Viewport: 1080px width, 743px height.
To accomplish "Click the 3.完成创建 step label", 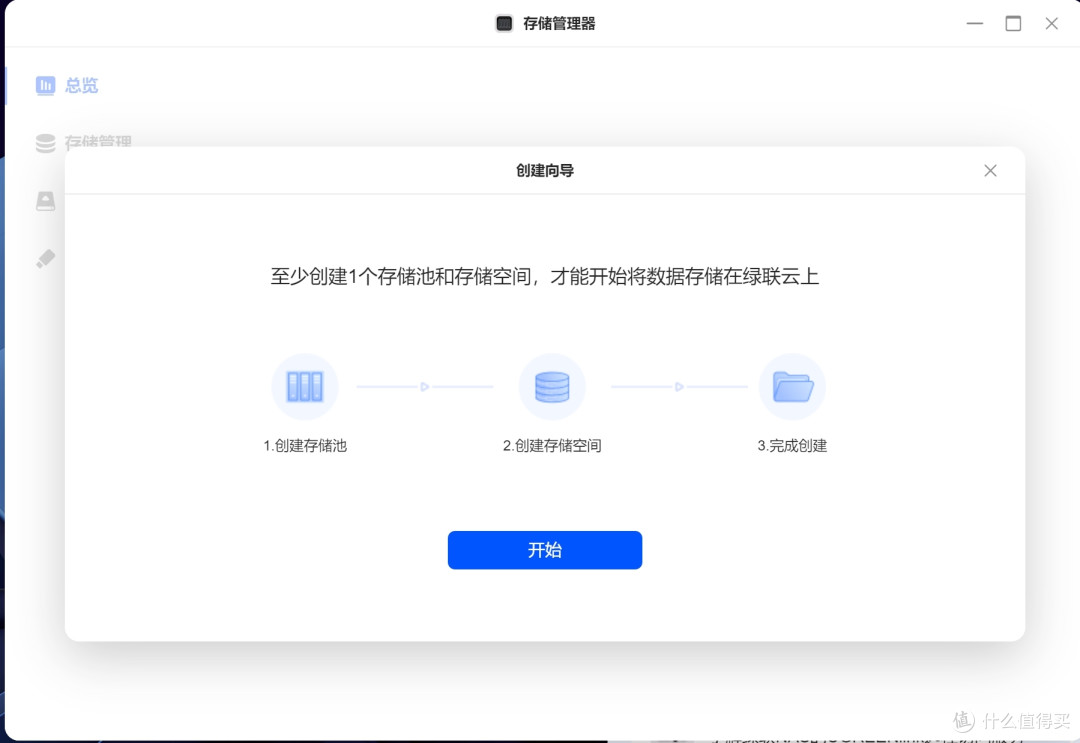I will tap(792, 446).
